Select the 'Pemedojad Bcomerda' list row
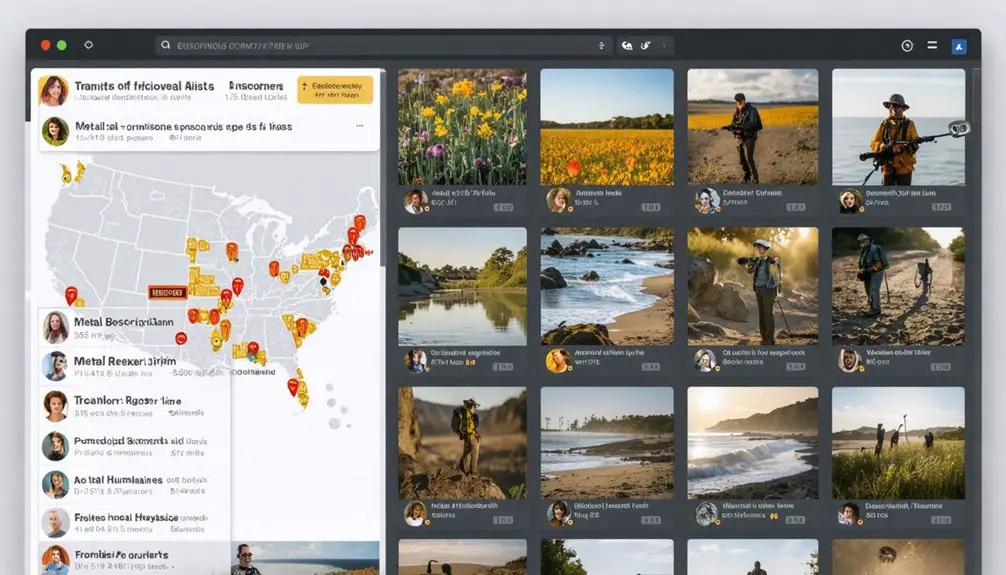Screen dimensions: 1006x575 pyautogui.click(x=134, y=446)
